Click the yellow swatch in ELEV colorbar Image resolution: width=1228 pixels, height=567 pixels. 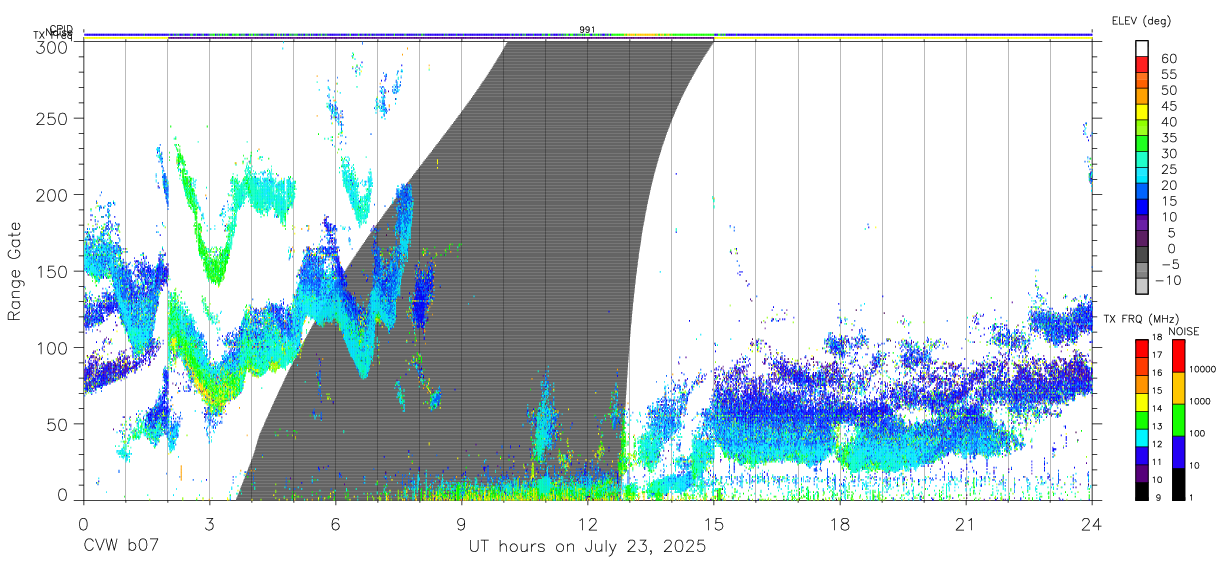(x=1142, y=112)
